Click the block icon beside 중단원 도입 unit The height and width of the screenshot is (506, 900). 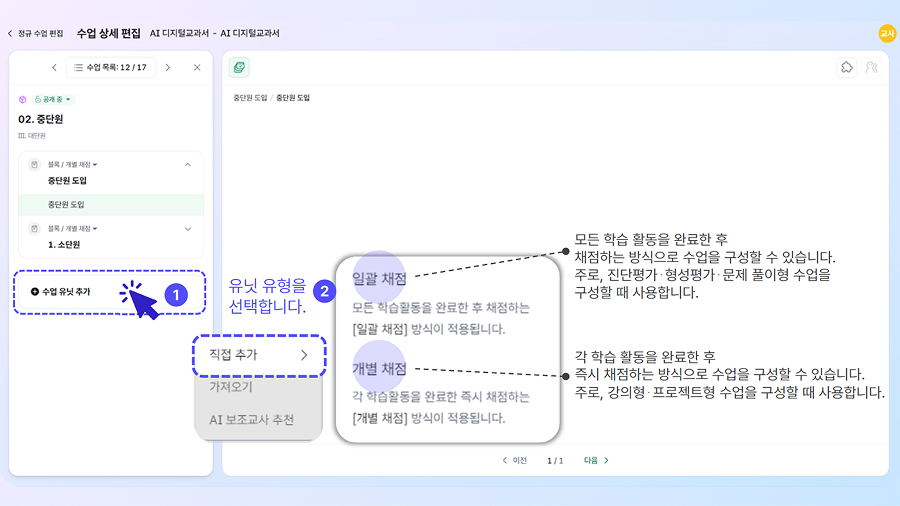pyautogui.click(x=34, y=164)
